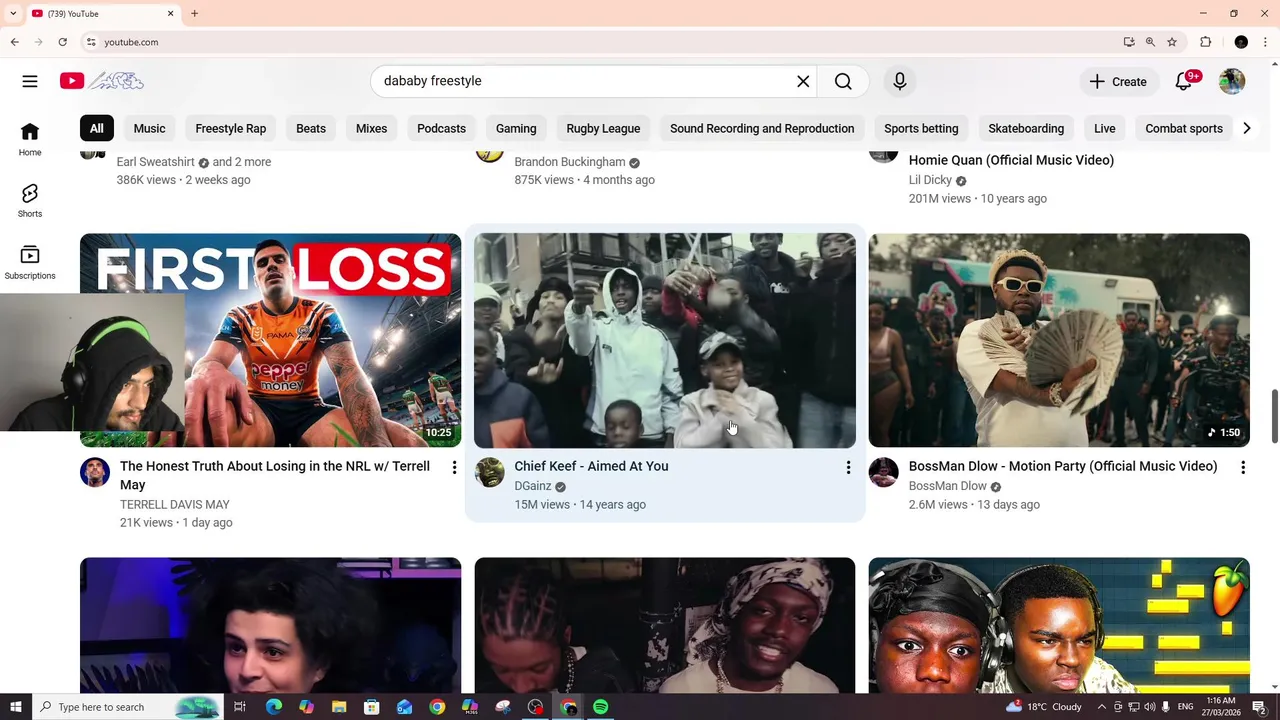Open BossMan Dlow channel avatar
Image resolution: width=1280 pixels, height=720 pixels.
tap(883, 472)
